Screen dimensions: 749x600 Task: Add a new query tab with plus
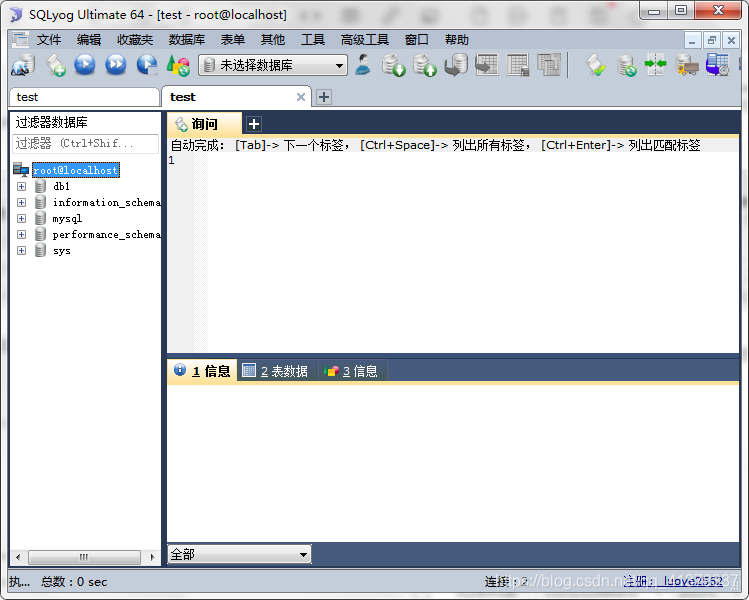(x=254, y=124)
